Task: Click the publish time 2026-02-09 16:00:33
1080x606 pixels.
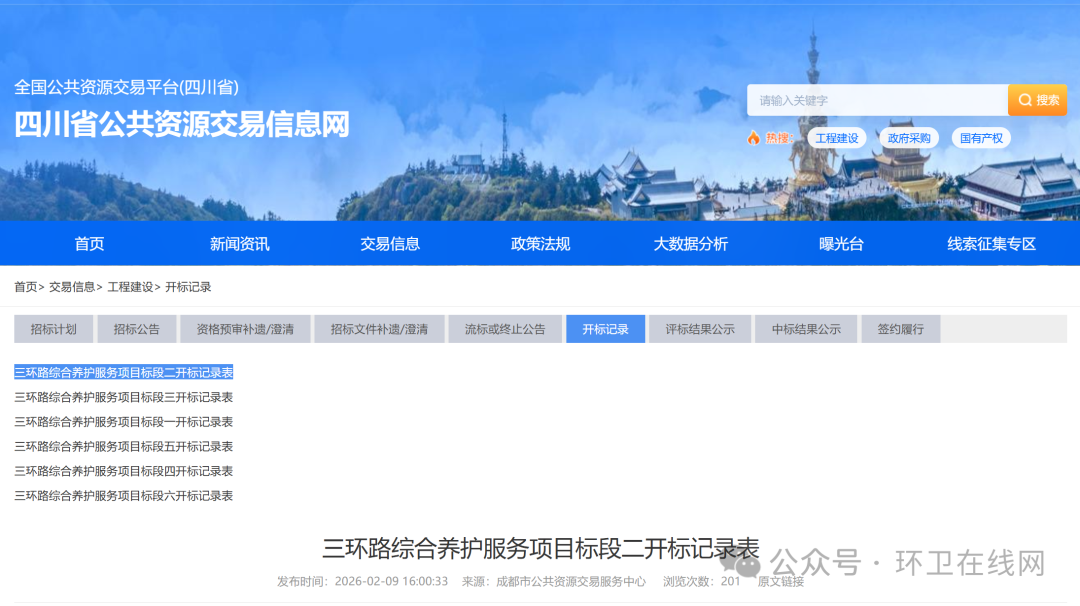Action: coord(362,582)
